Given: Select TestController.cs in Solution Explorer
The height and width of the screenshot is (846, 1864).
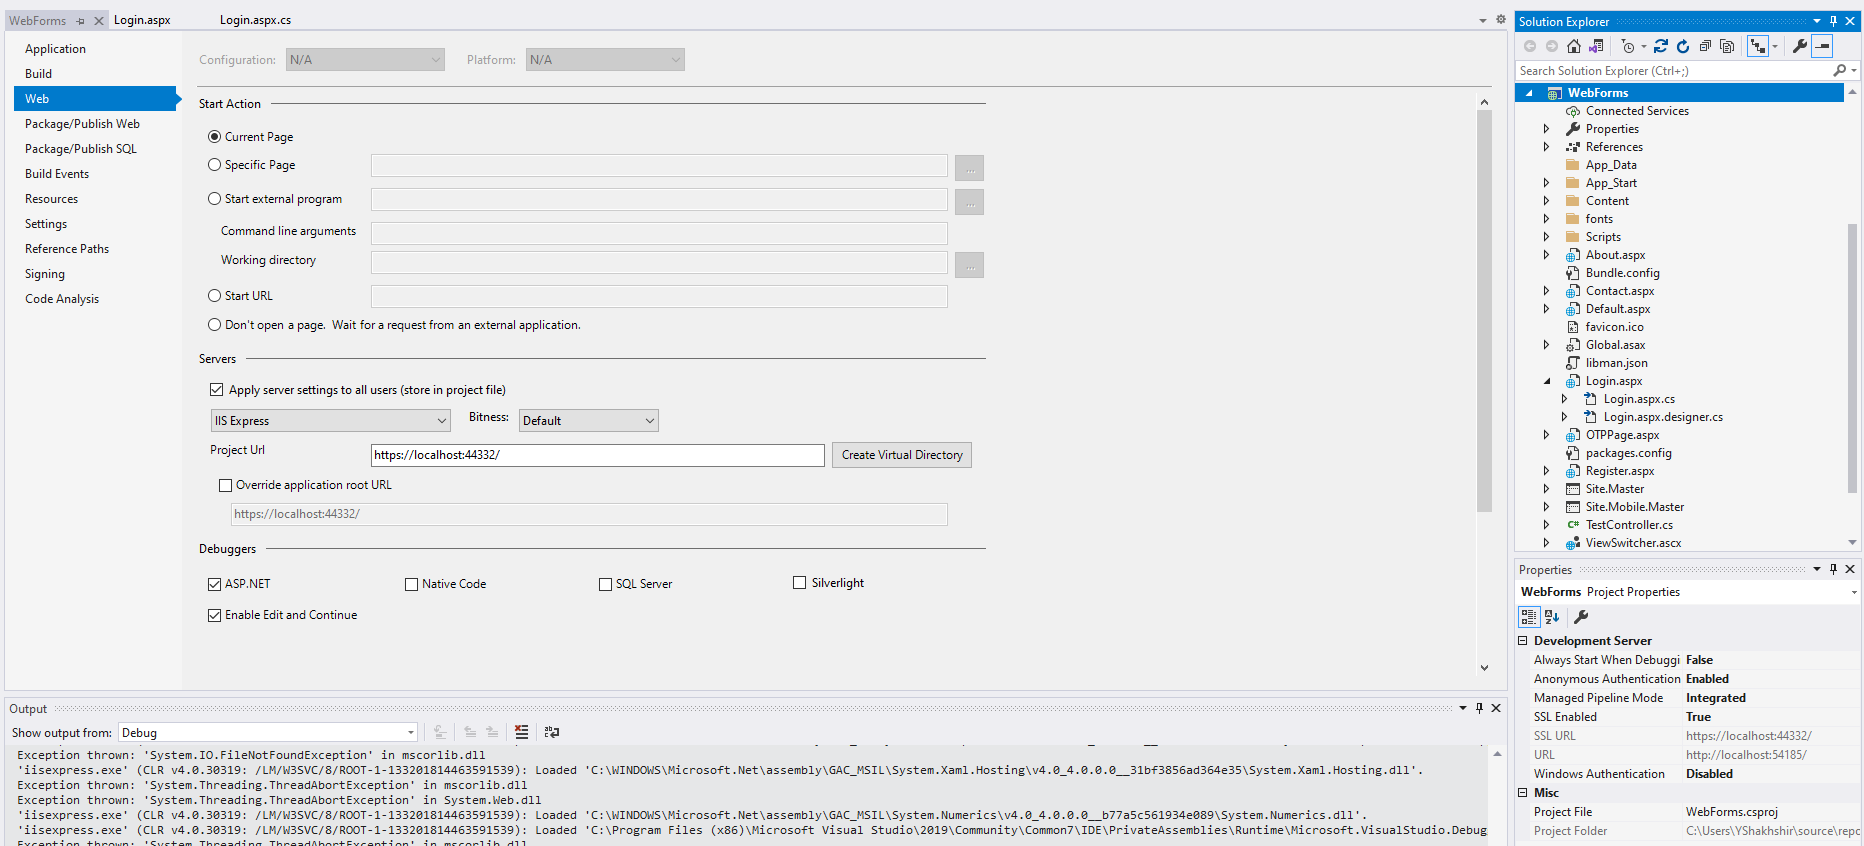Looking at the screenshot, I should 1629,525.
